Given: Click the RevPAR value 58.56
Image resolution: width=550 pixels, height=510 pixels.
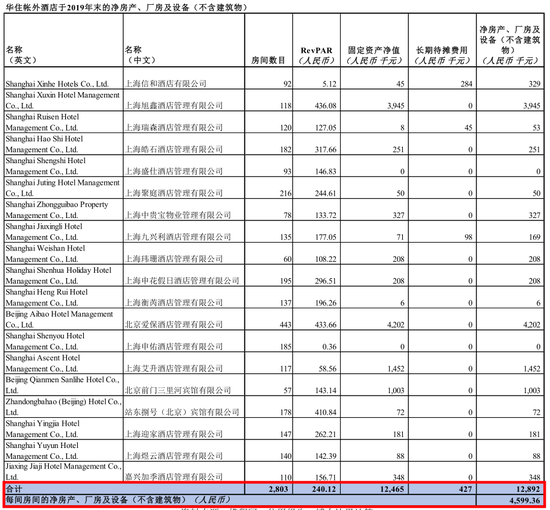Looking at the screenshot, I should click(x=327, y=369).
